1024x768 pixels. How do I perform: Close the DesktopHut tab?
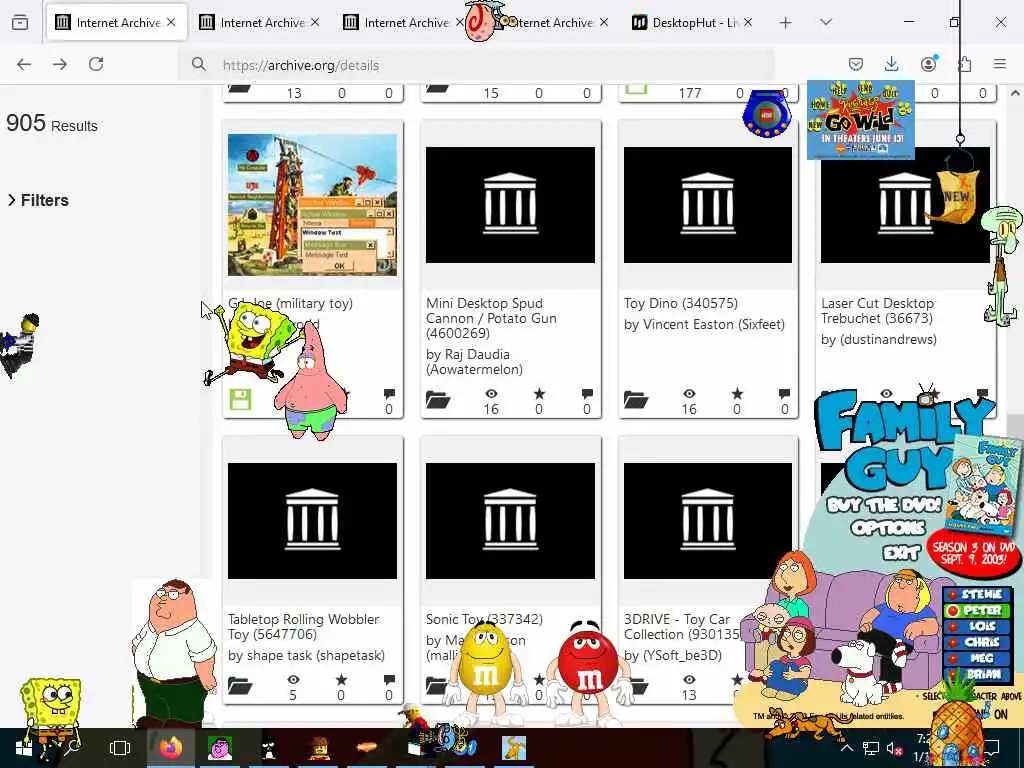click(748, 23)
